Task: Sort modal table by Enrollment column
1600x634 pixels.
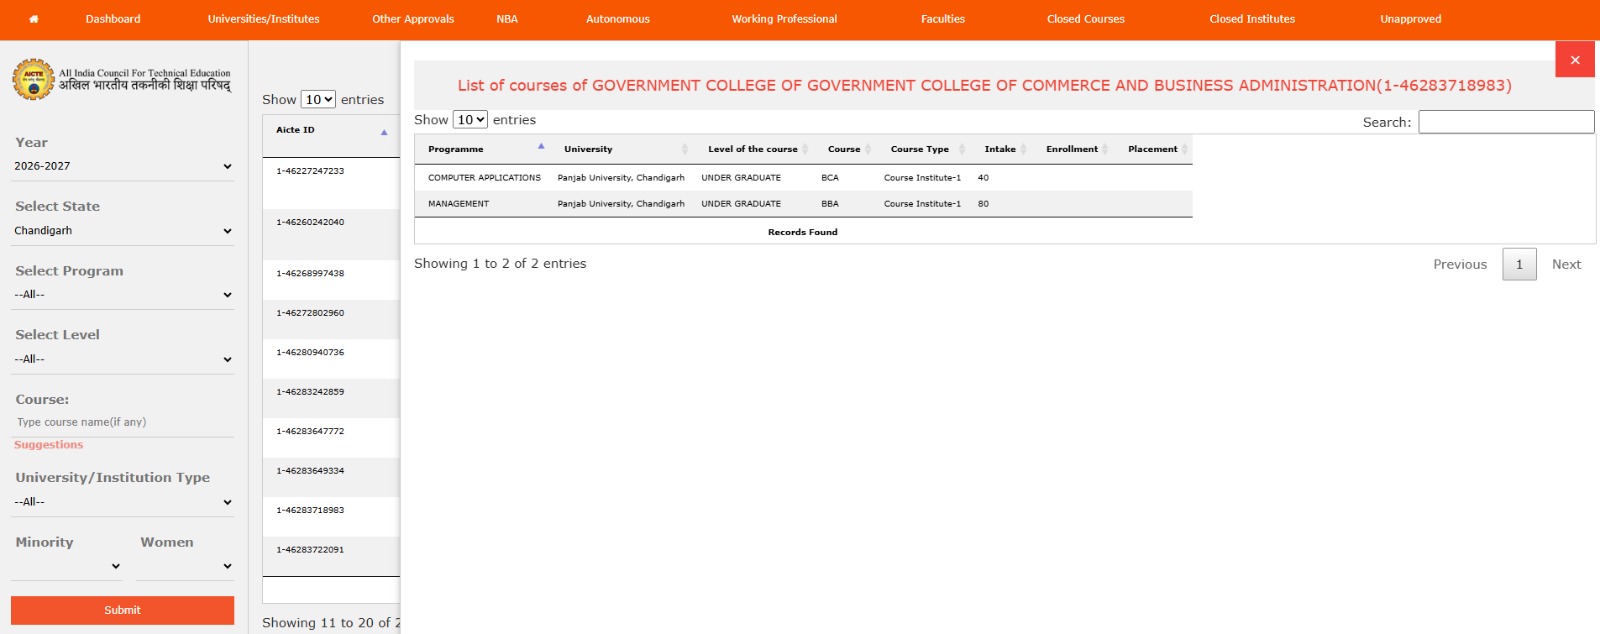Action: 1074,149
